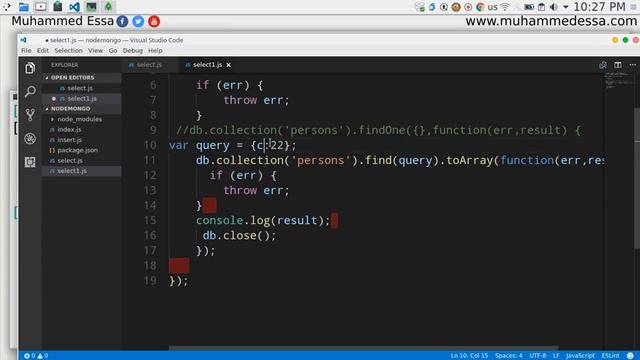Click the MongoDB leaf icon in top panel
Image resolution: width=640 pixels, height=360 pixels.
click(108, 7)
